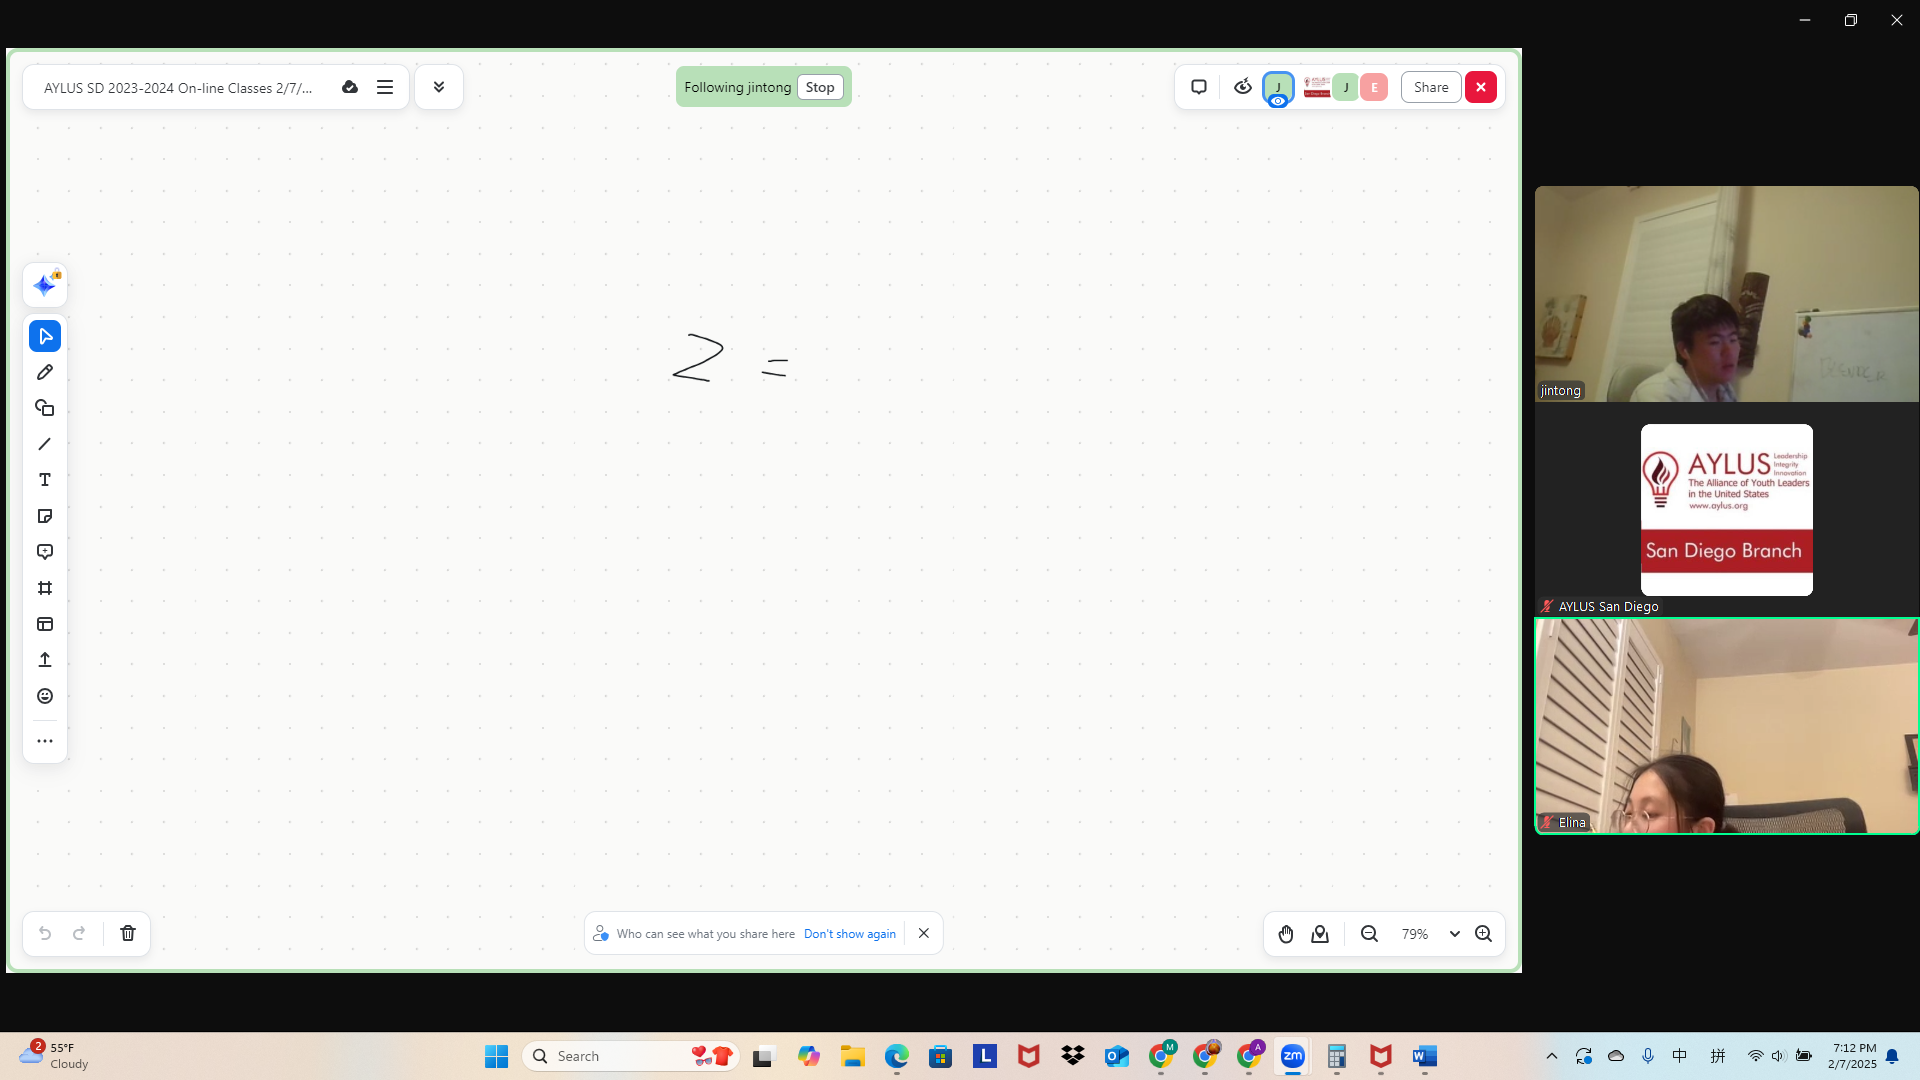Choose the pen drawing tool
The width and height of the screenshot is (1920, 1080).
[45, 372]
